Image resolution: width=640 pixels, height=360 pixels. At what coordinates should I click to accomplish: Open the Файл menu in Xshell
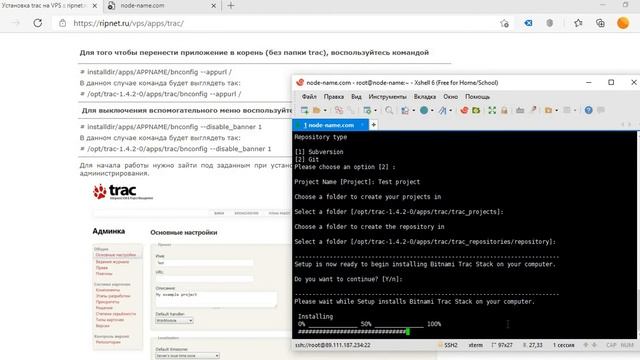(309, 97)
